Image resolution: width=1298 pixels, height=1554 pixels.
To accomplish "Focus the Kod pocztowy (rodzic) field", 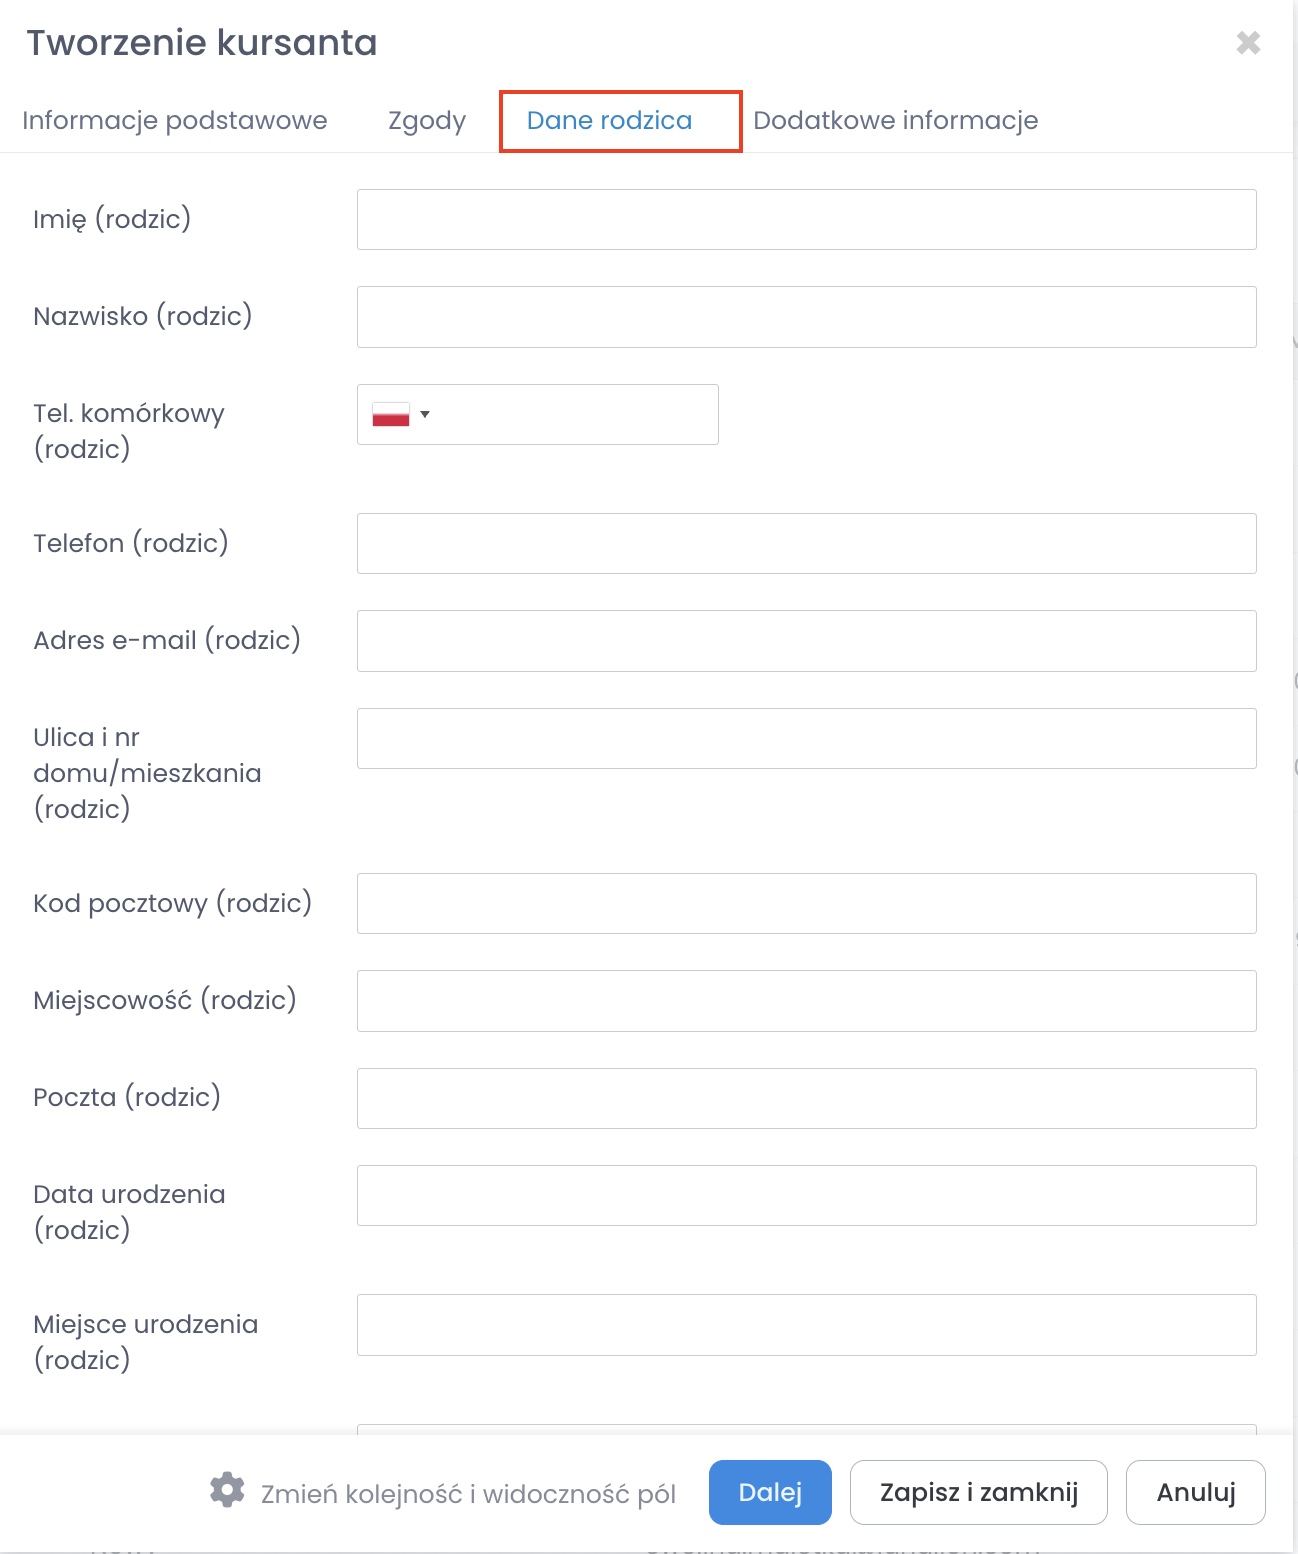I will [x=806, y=904].
